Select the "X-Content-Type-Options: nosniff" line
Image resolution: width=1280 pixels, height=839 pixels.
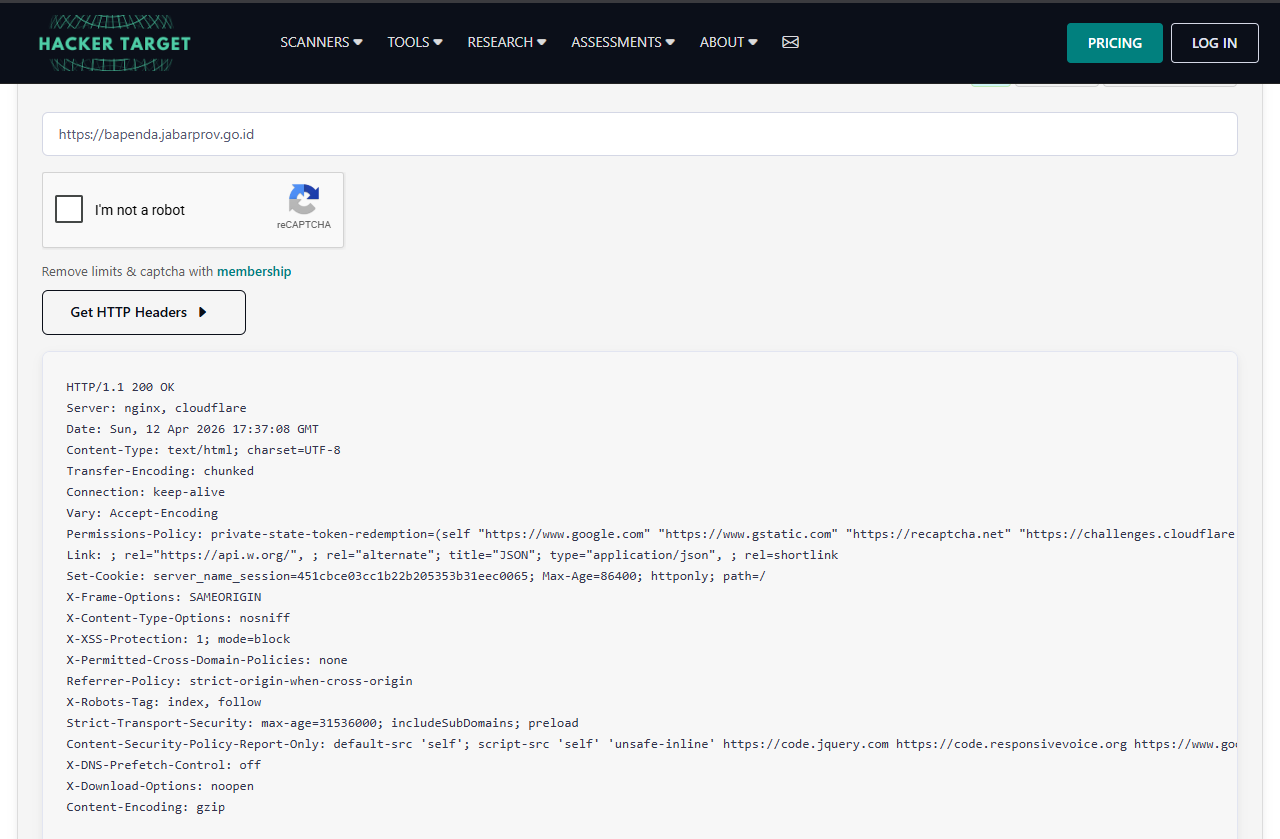178,618
